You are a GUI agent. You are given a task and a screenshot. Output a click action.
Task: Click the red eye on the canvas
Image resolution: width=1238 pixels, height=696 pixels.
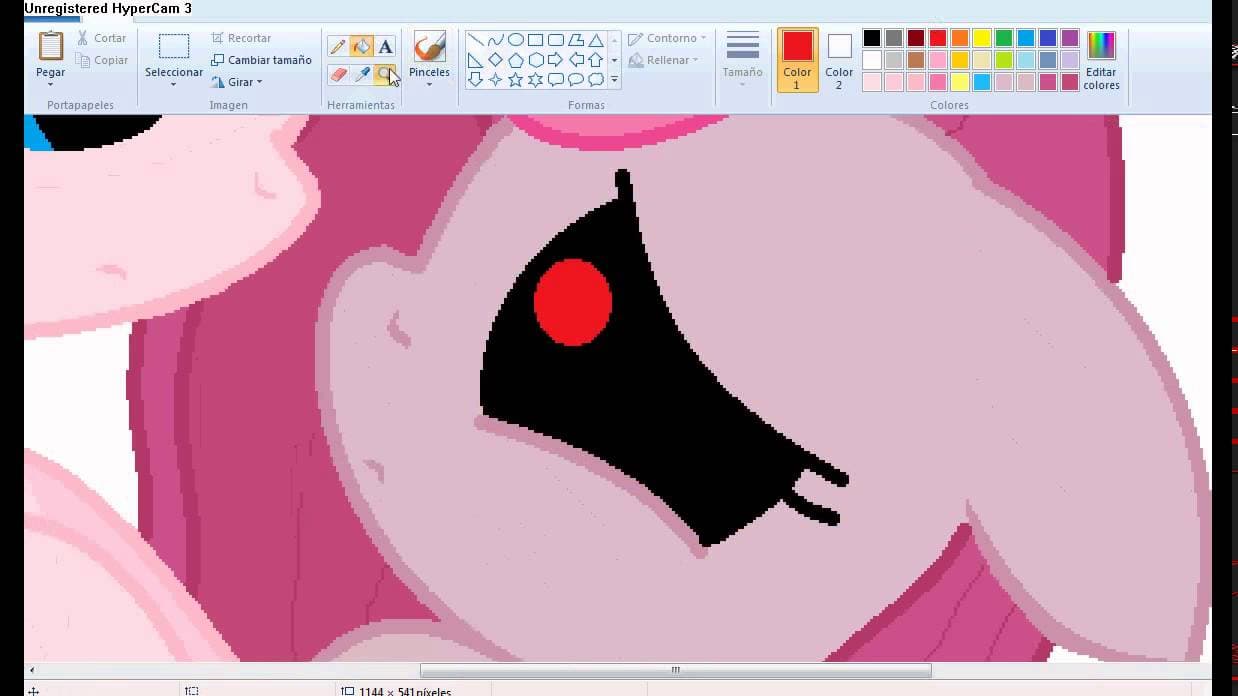572,302
